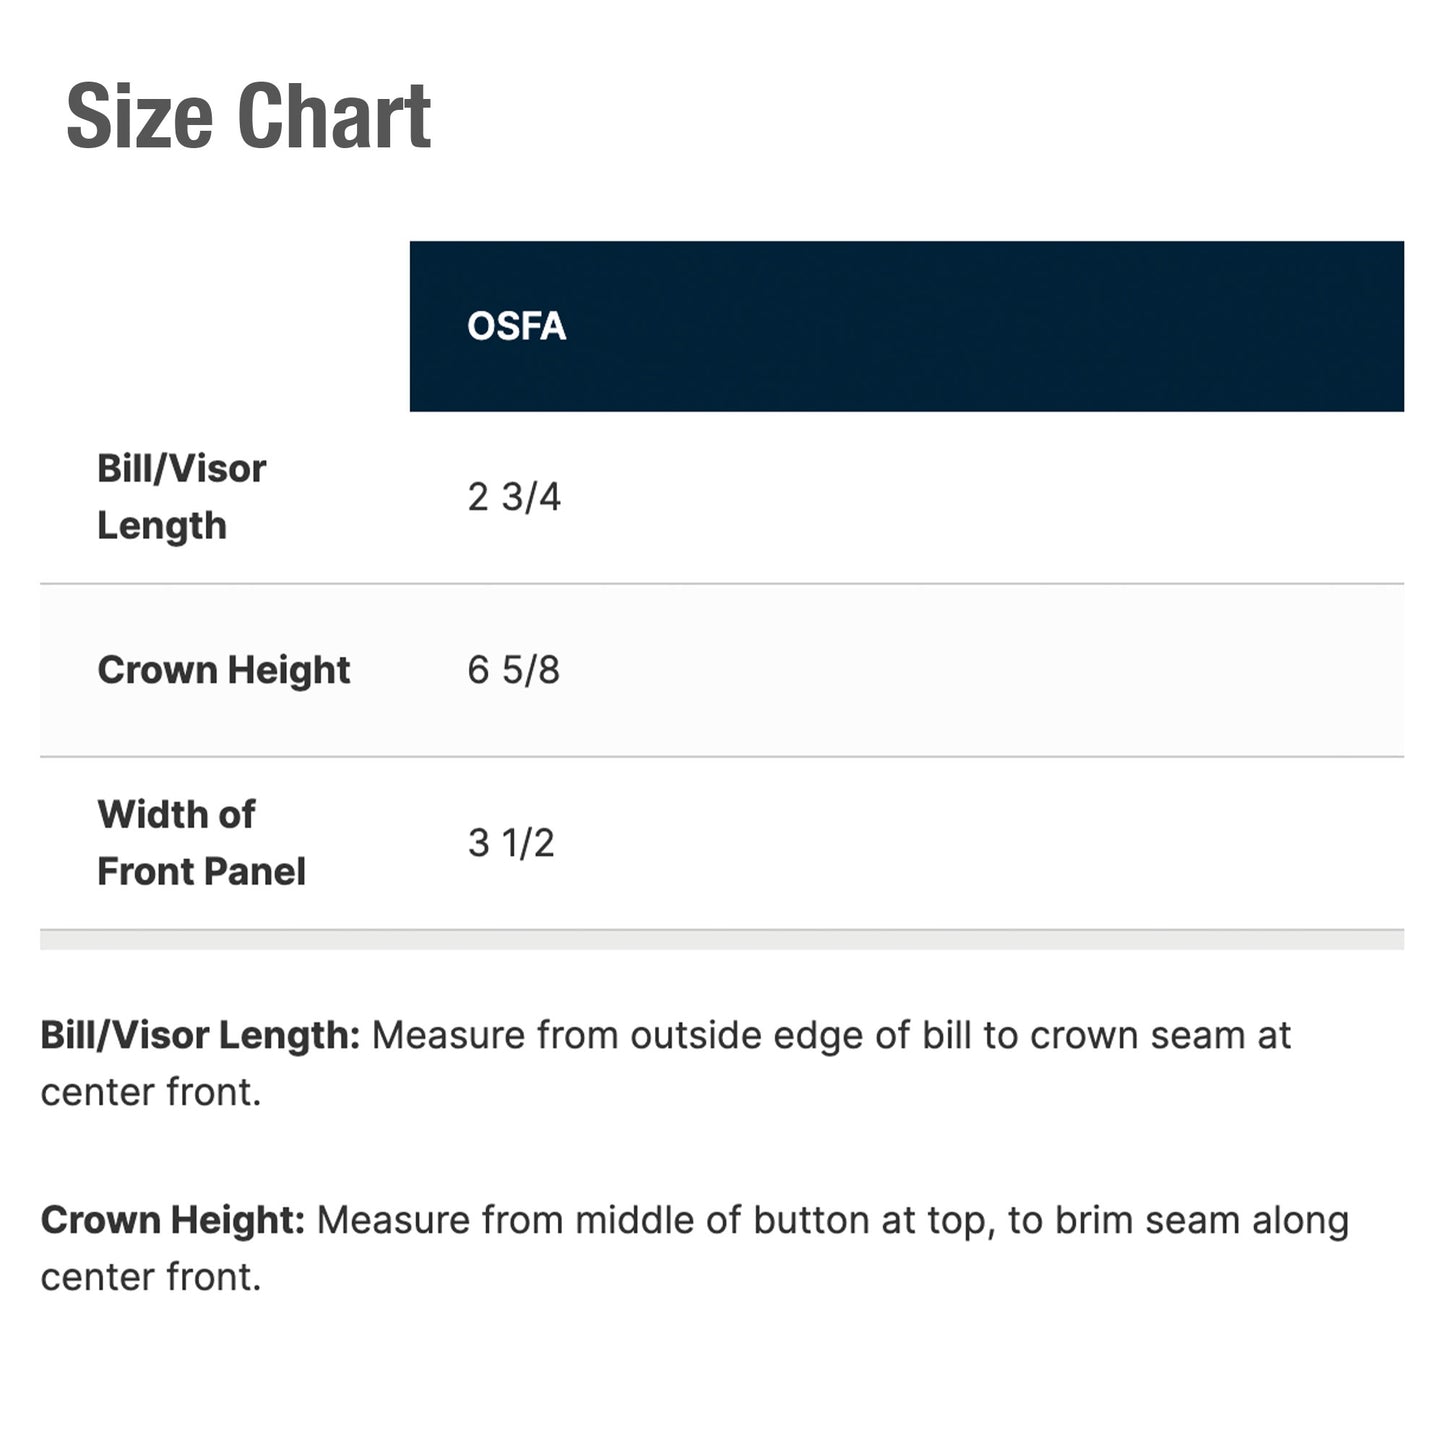Click the Bill/Visor Length row label
This screenshot has width=1445, height=1445.
pyautogui.click(x=181, y=497)
